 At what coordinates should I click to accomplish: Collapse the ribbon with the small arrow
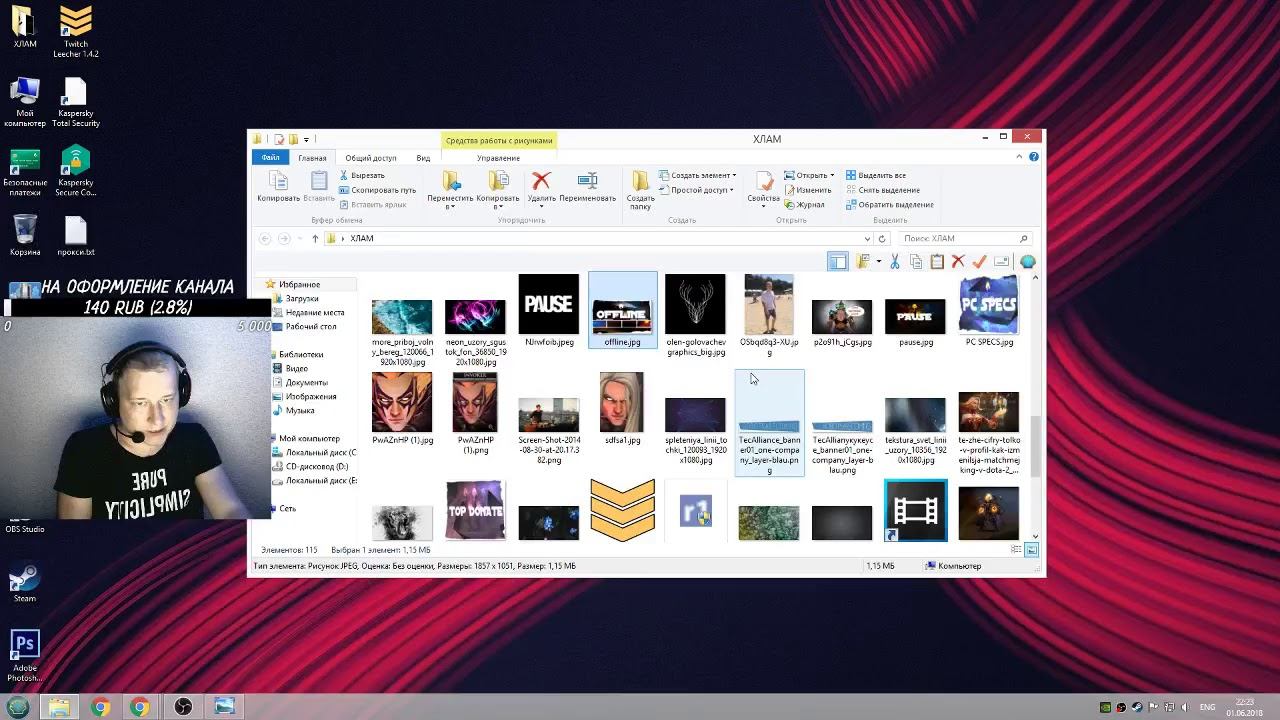[1019, 157]
